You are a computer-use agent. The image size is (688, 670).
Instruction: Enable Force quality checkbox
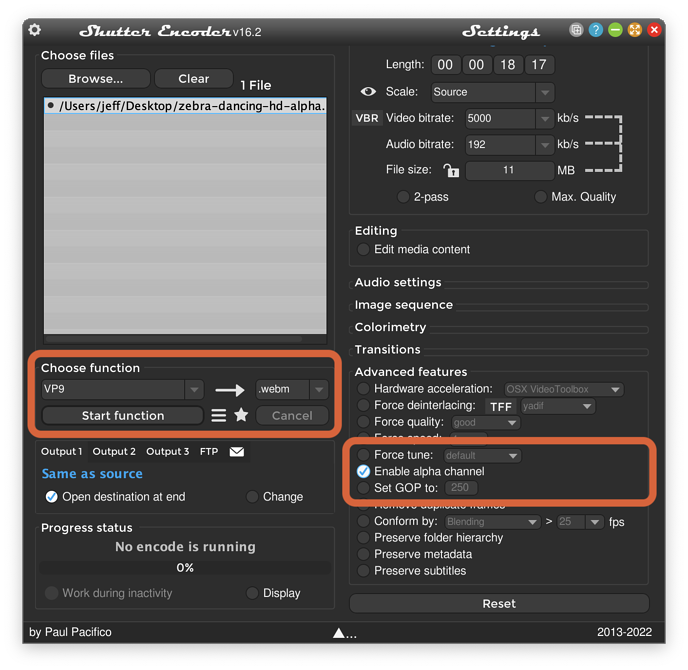363,422
